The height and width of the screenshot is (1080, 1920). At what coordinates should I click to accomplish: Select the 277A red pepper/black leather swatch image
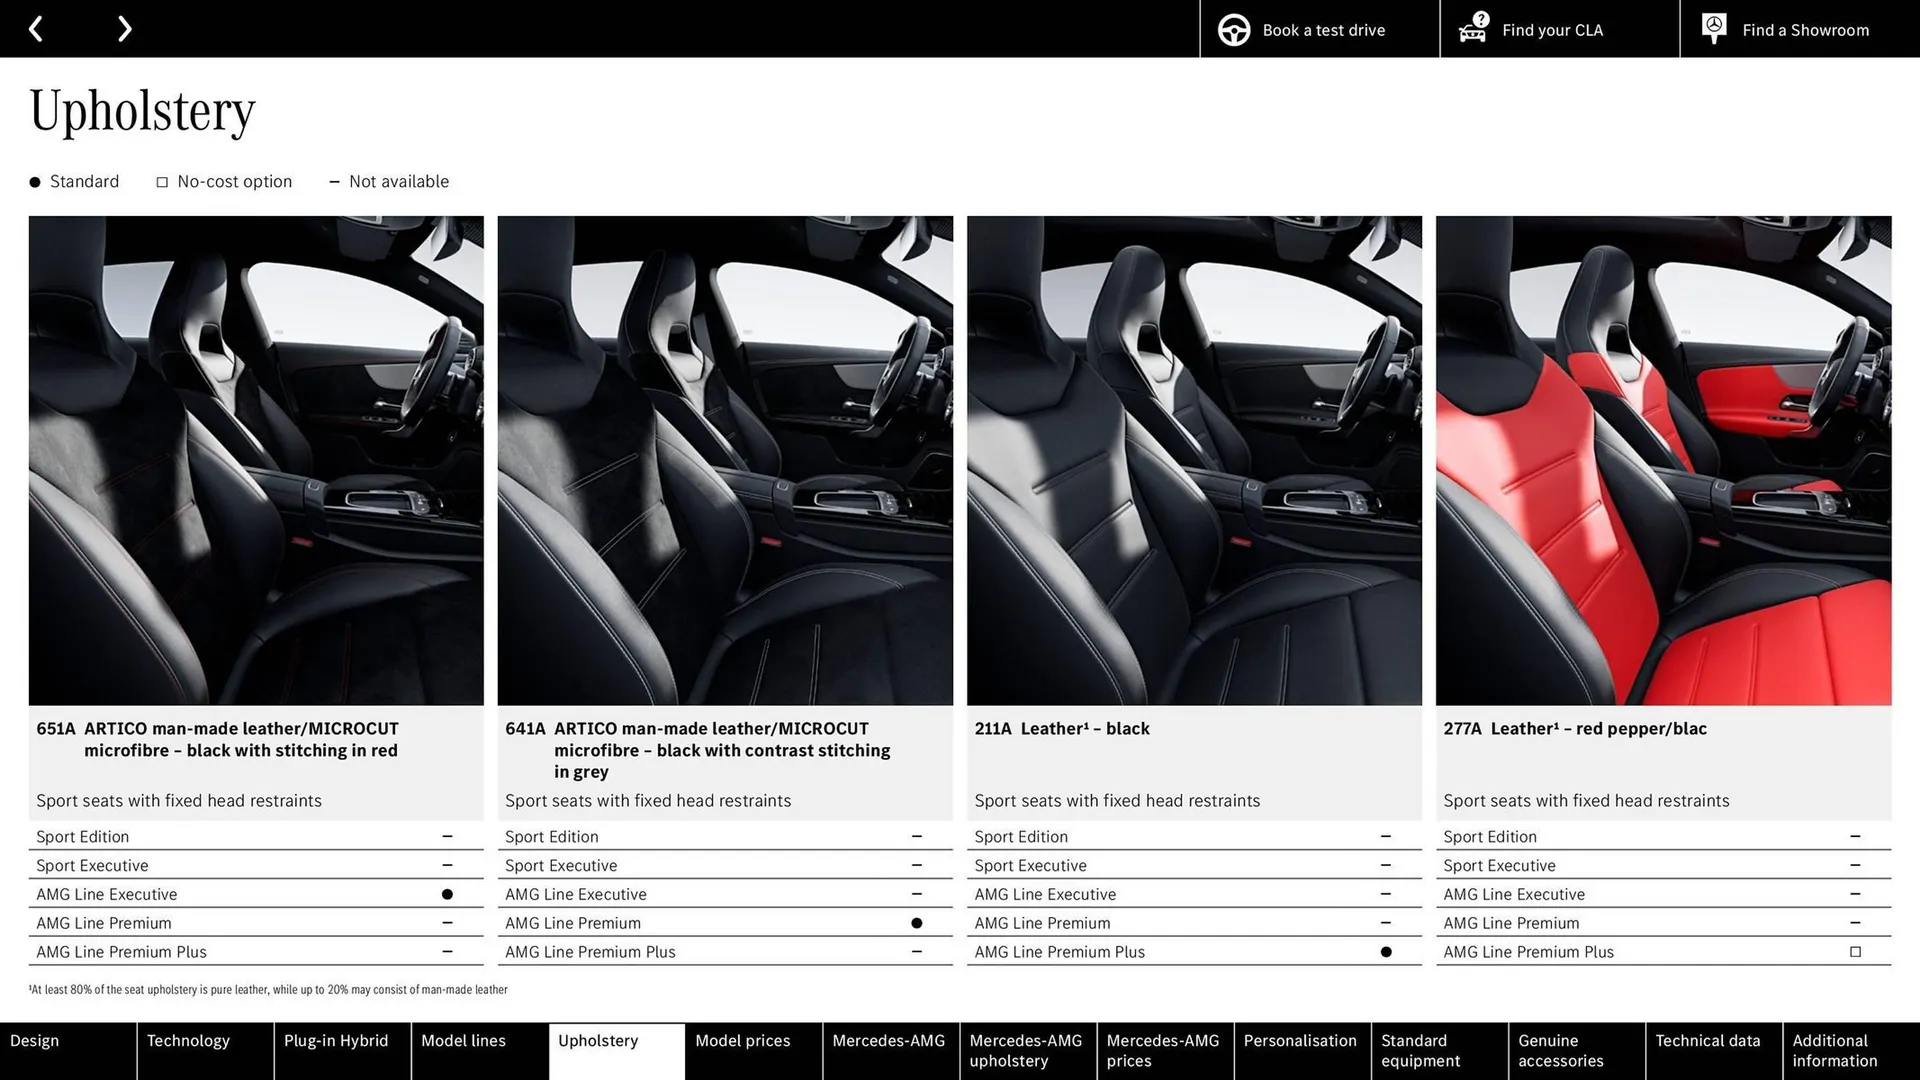click(1663, 459)
